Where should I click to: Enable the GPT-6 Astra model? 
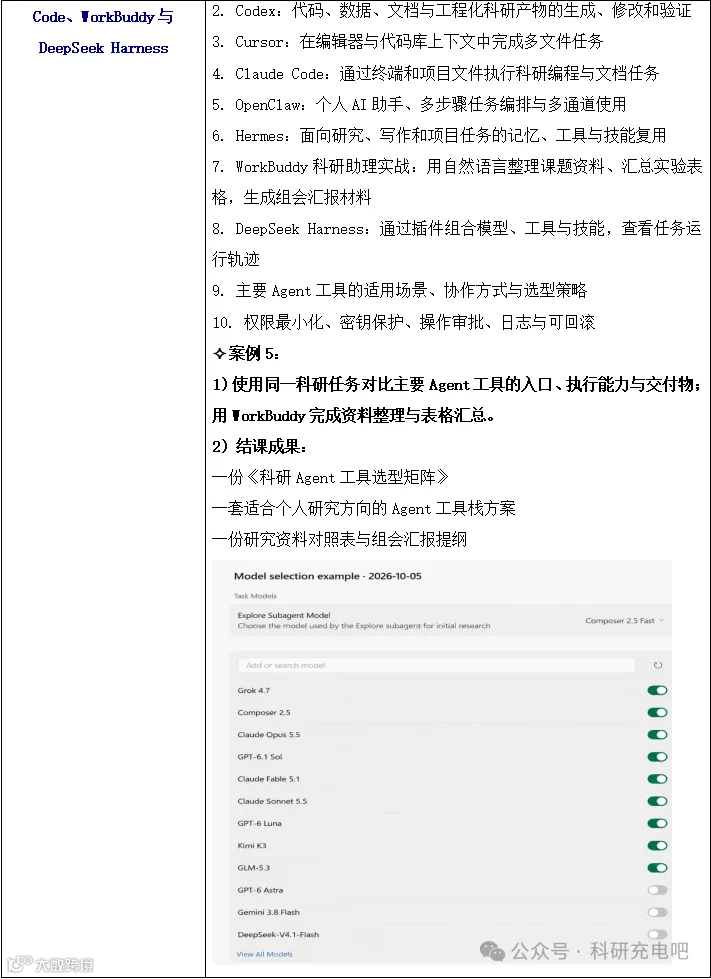pyautogui.click(x=657, y=890)
